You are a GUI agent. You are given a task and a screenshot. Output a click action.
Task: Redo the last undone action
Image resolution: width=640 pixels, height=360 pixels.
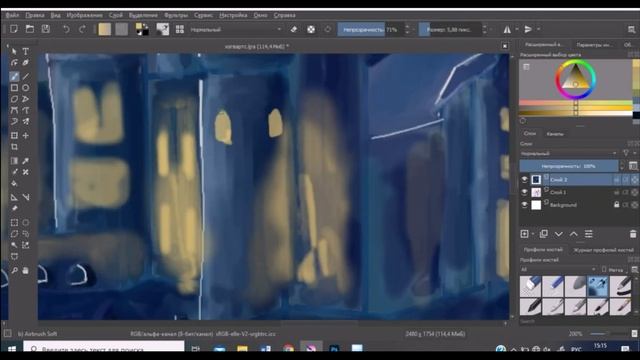click(x=82, y=29)
